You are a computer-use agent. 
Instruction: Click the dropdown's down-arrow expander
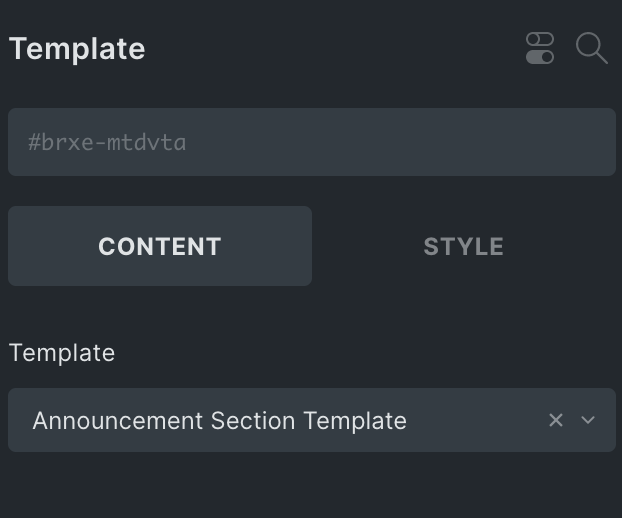click(x=587, y=420)
